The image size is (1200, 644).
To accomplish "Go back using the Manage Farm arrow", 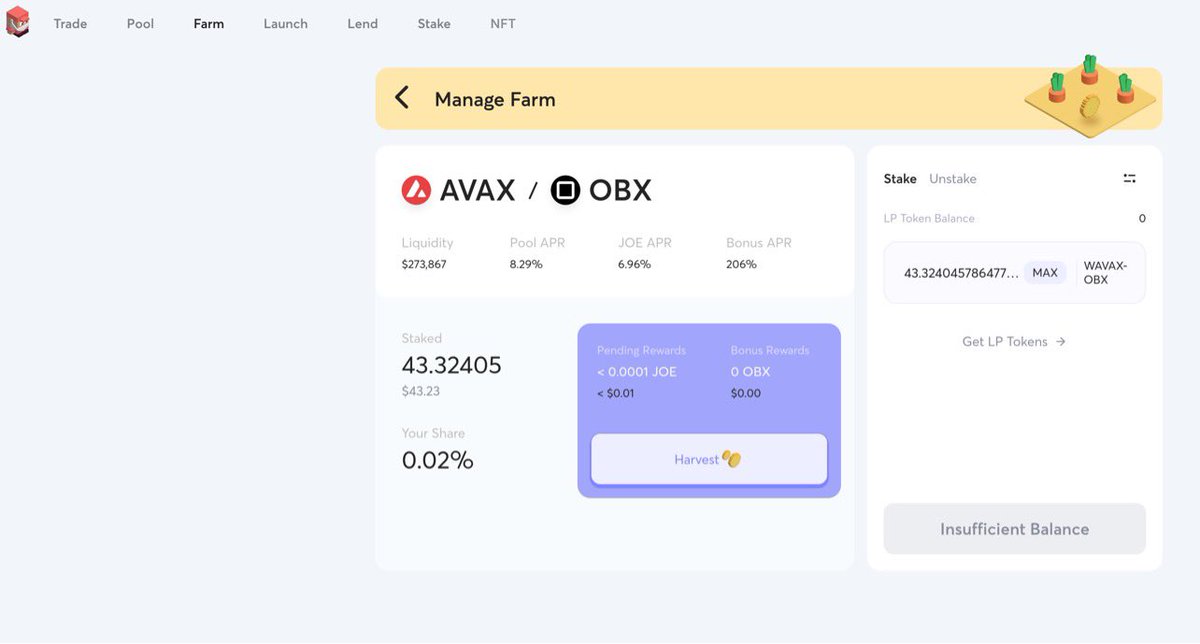I will tap(402, 98).
